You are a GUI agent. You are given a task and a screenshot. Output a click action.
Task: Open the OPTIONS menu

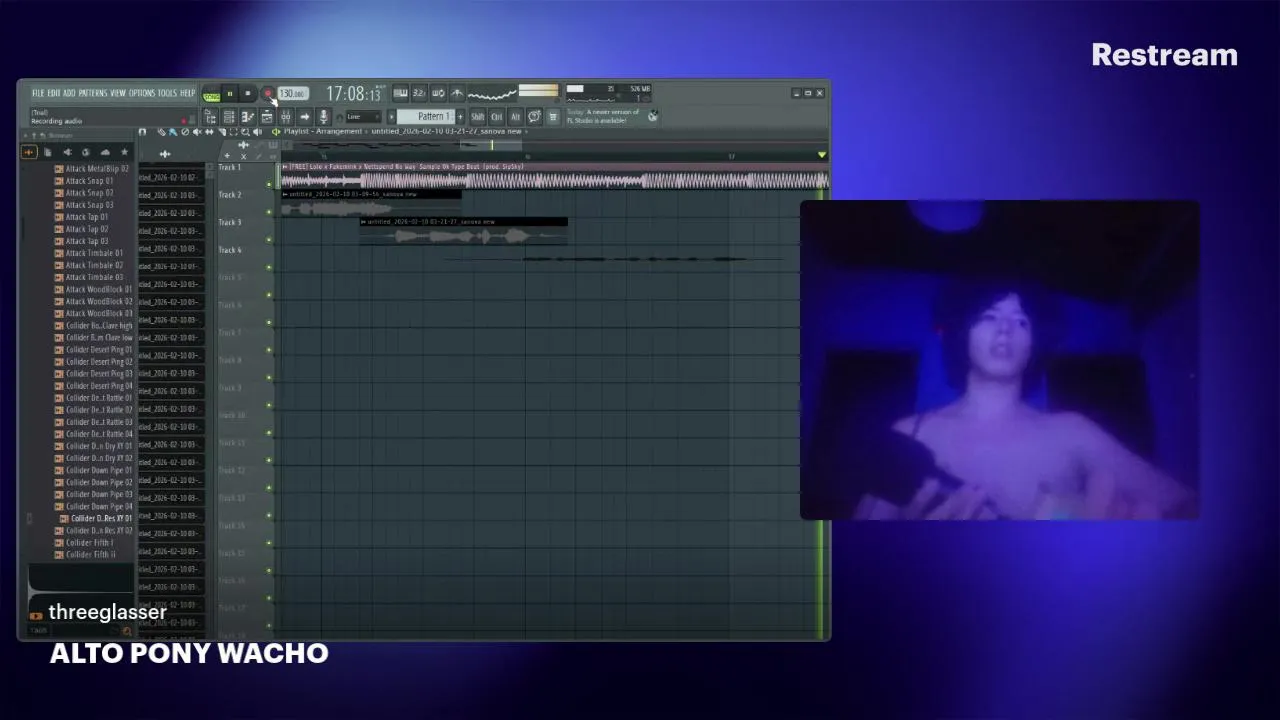pyautogui.click(x=142, y=93)
